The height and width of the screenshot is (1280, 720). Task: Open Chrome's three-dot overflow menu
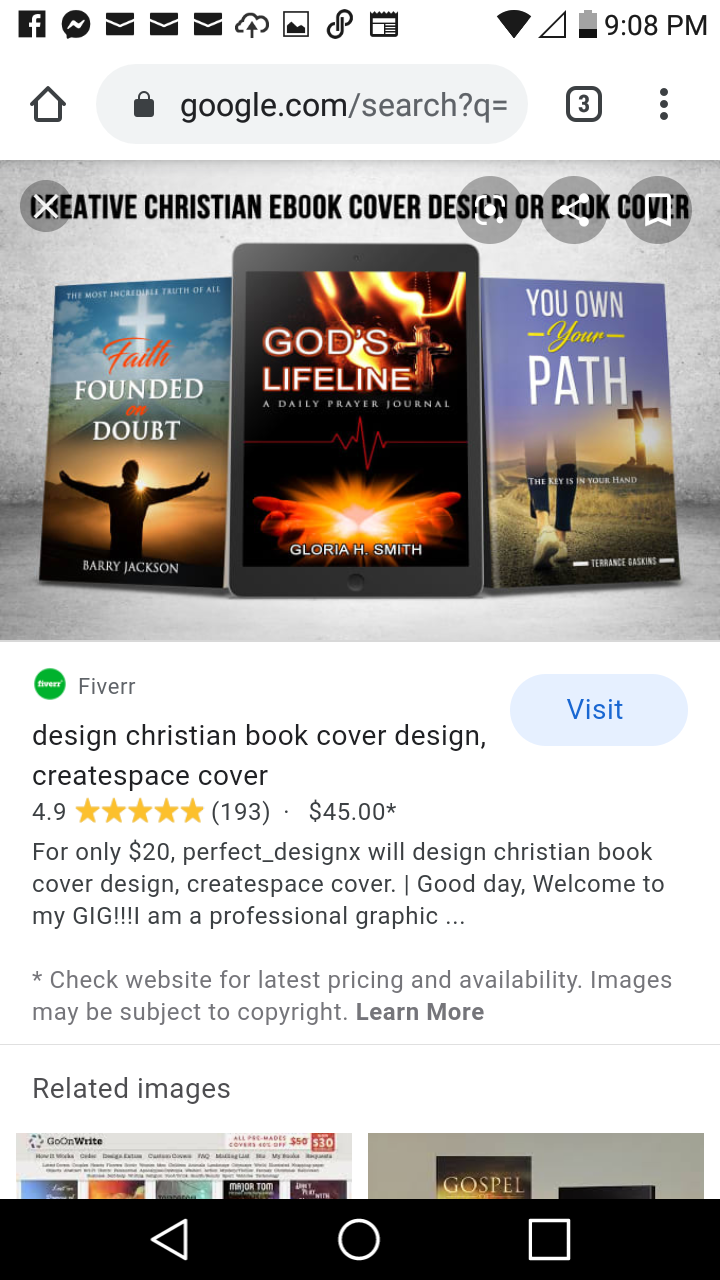(x=664, y=104)
